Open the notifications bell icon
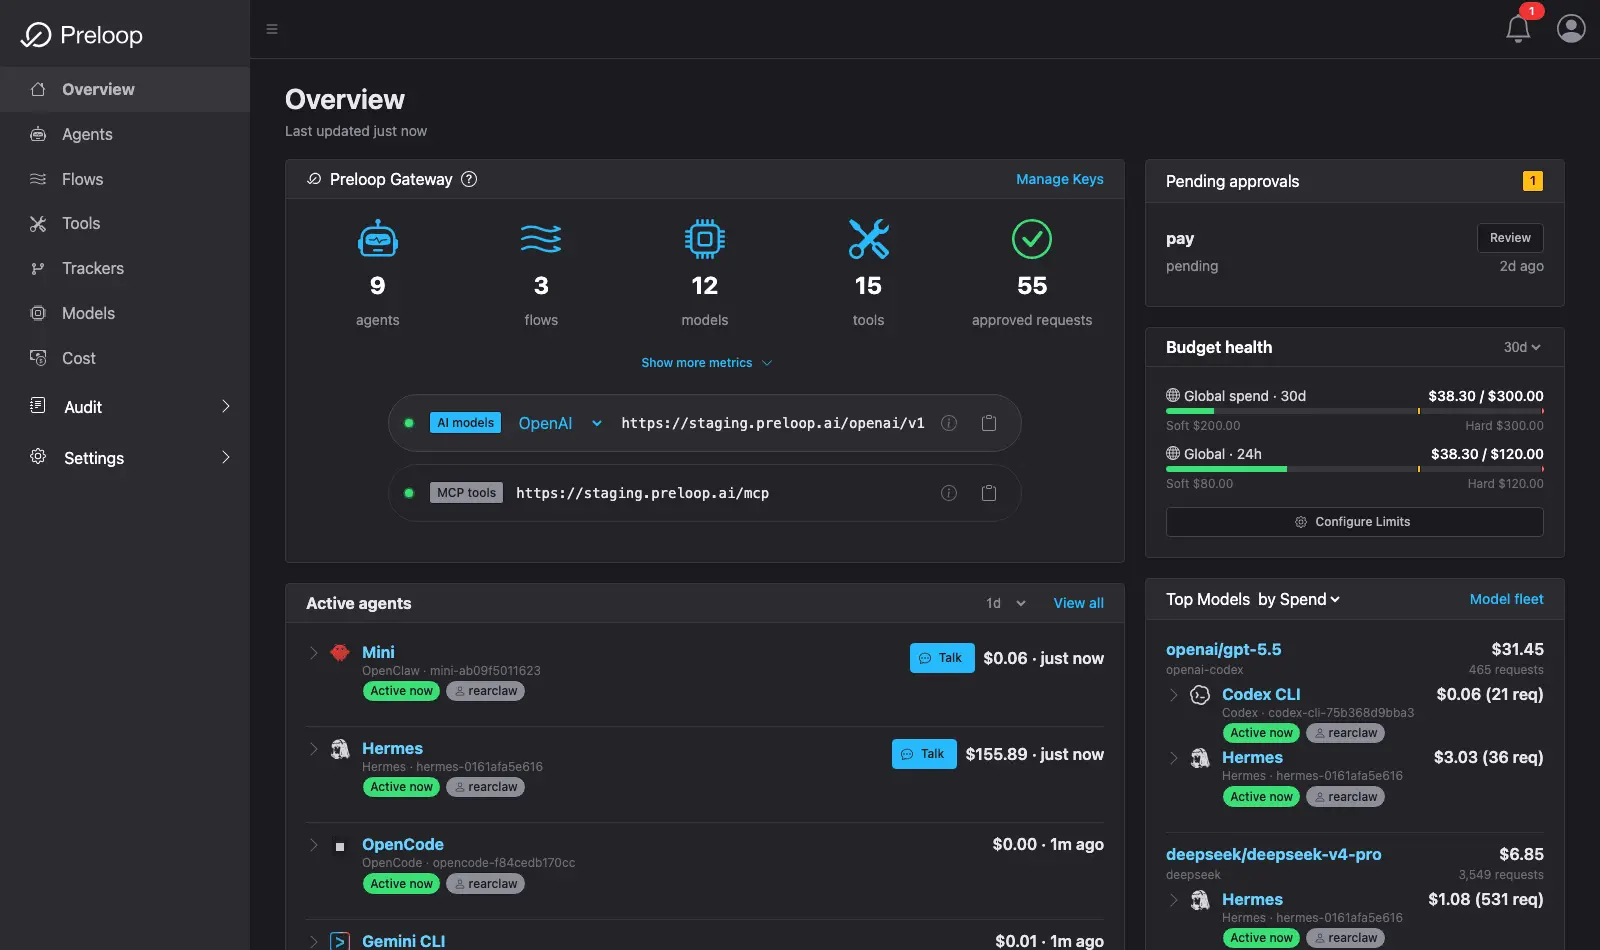 pos(1518,29)
